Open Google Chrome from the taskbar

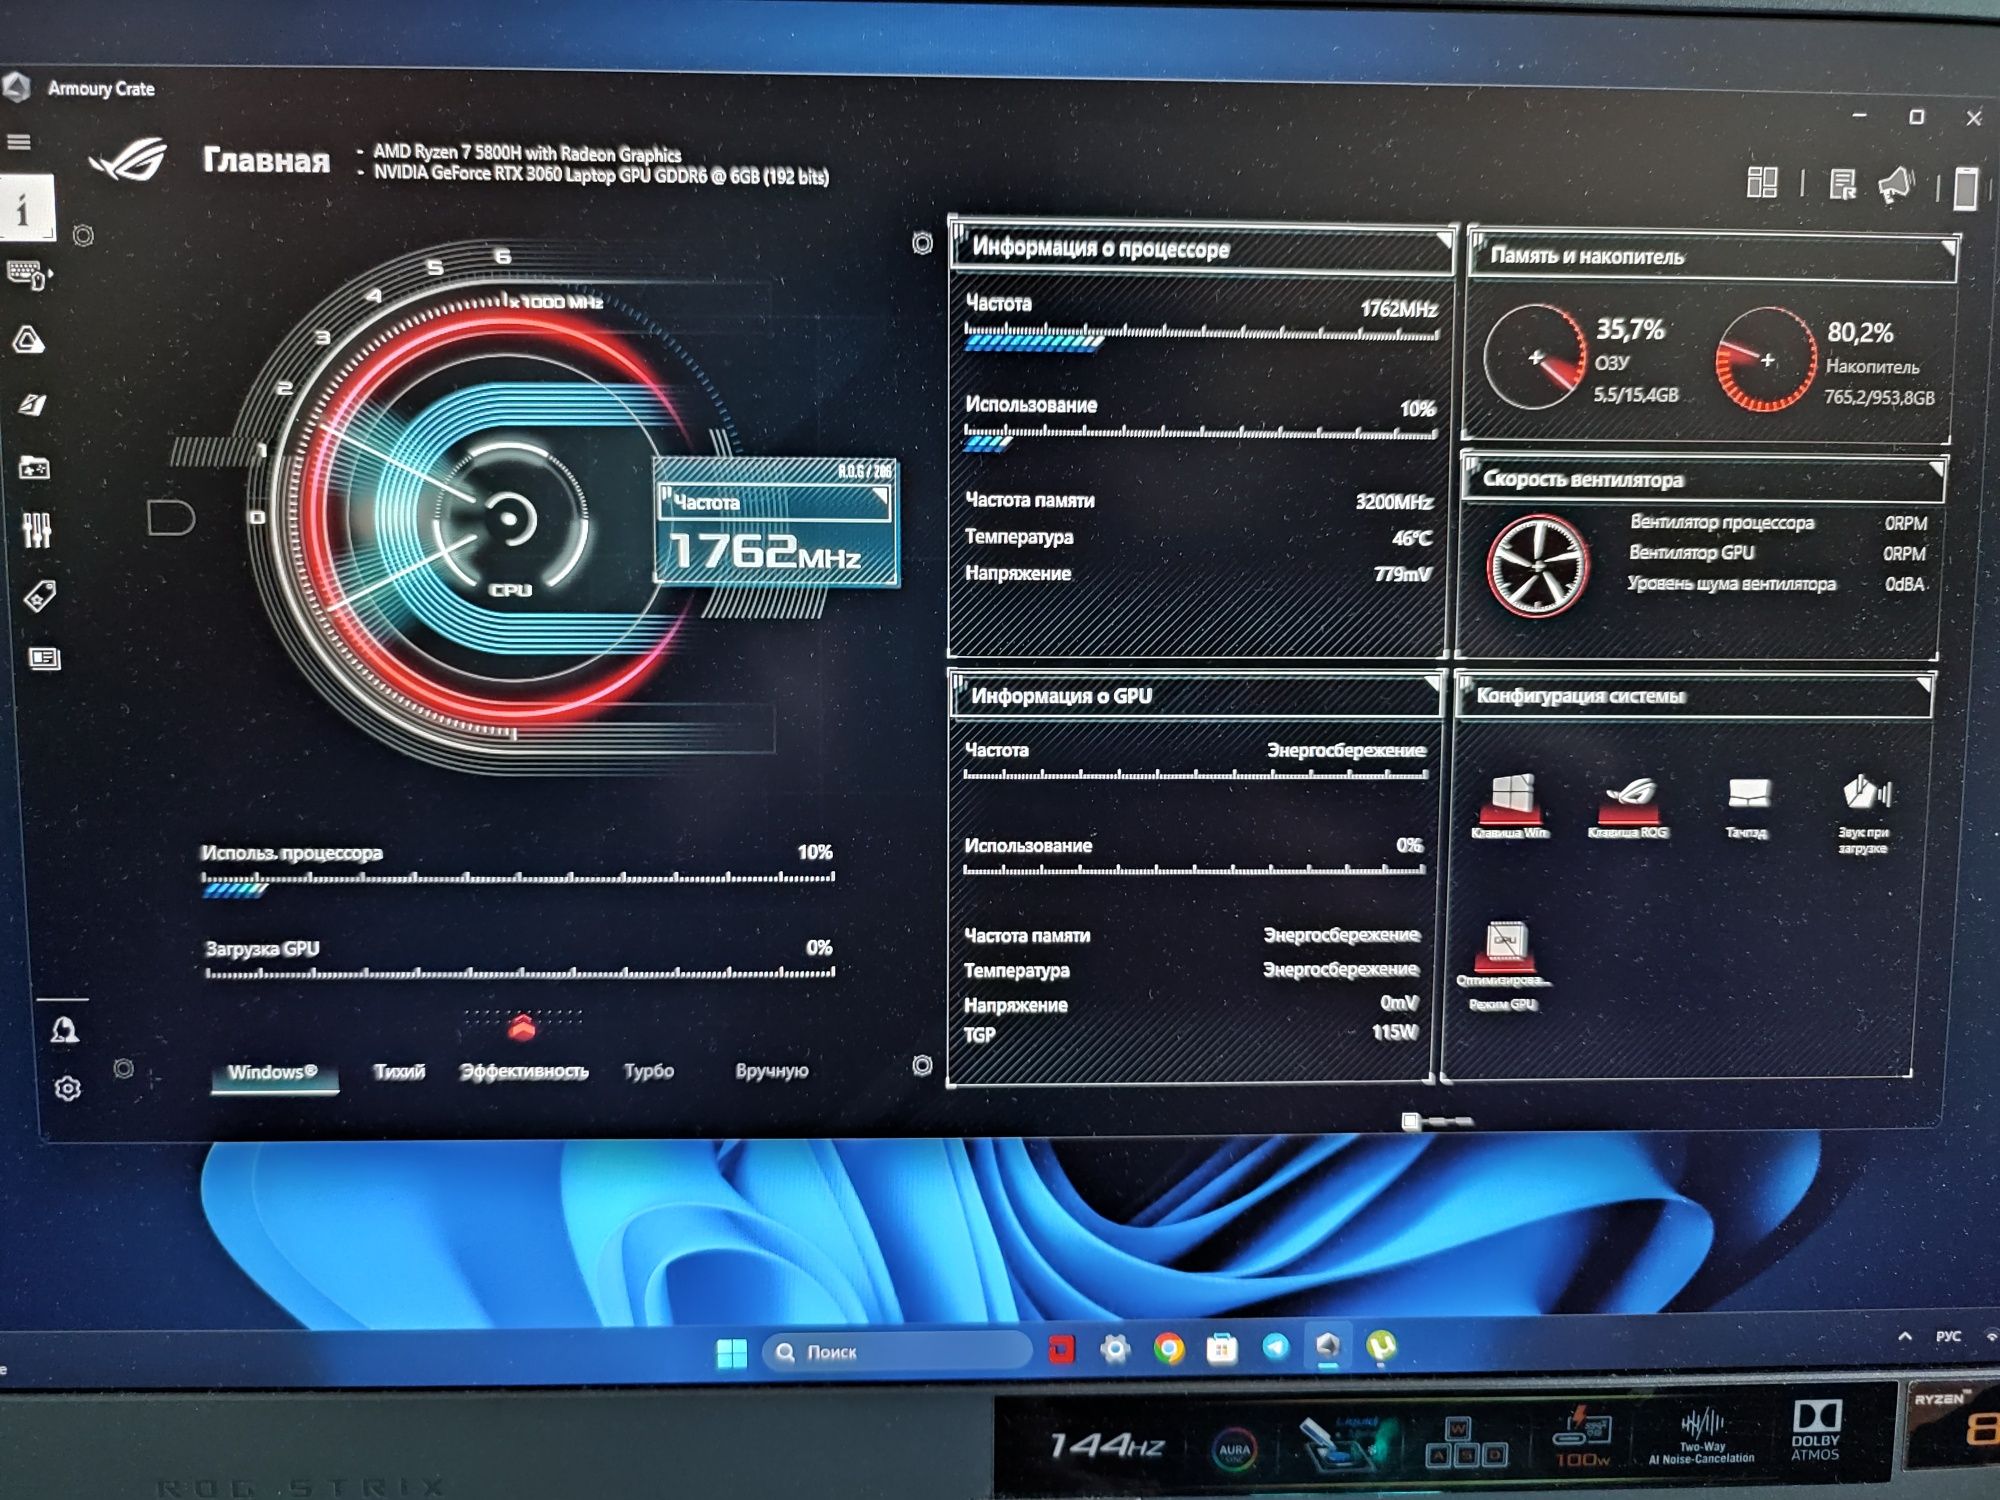1168,1349
